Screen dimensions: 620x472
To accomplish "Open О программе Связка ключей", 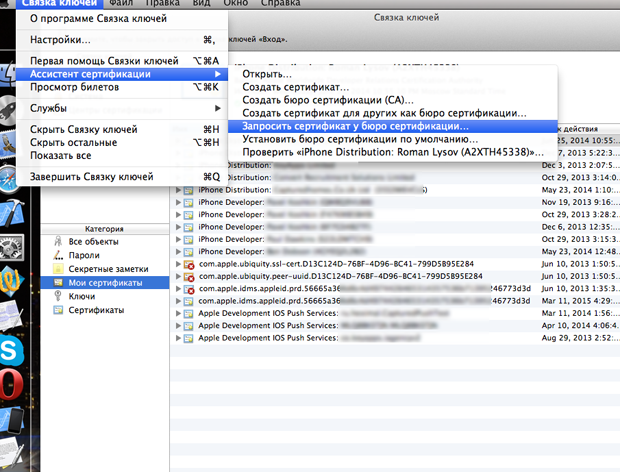I will (x=122, y=19).
